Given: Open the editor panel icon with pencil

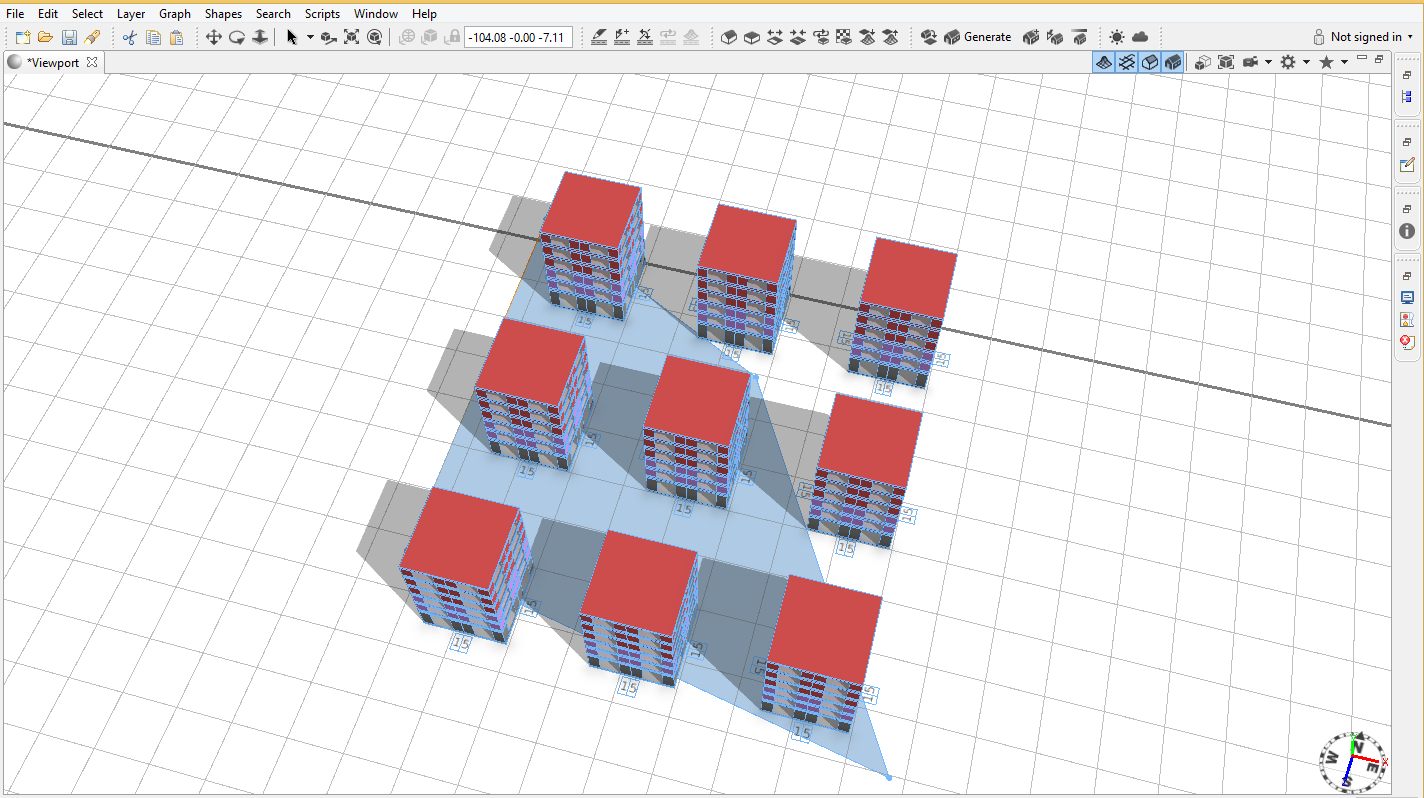Looking at the screenshot, I should pyautogui.click(x=1407, y=164).
